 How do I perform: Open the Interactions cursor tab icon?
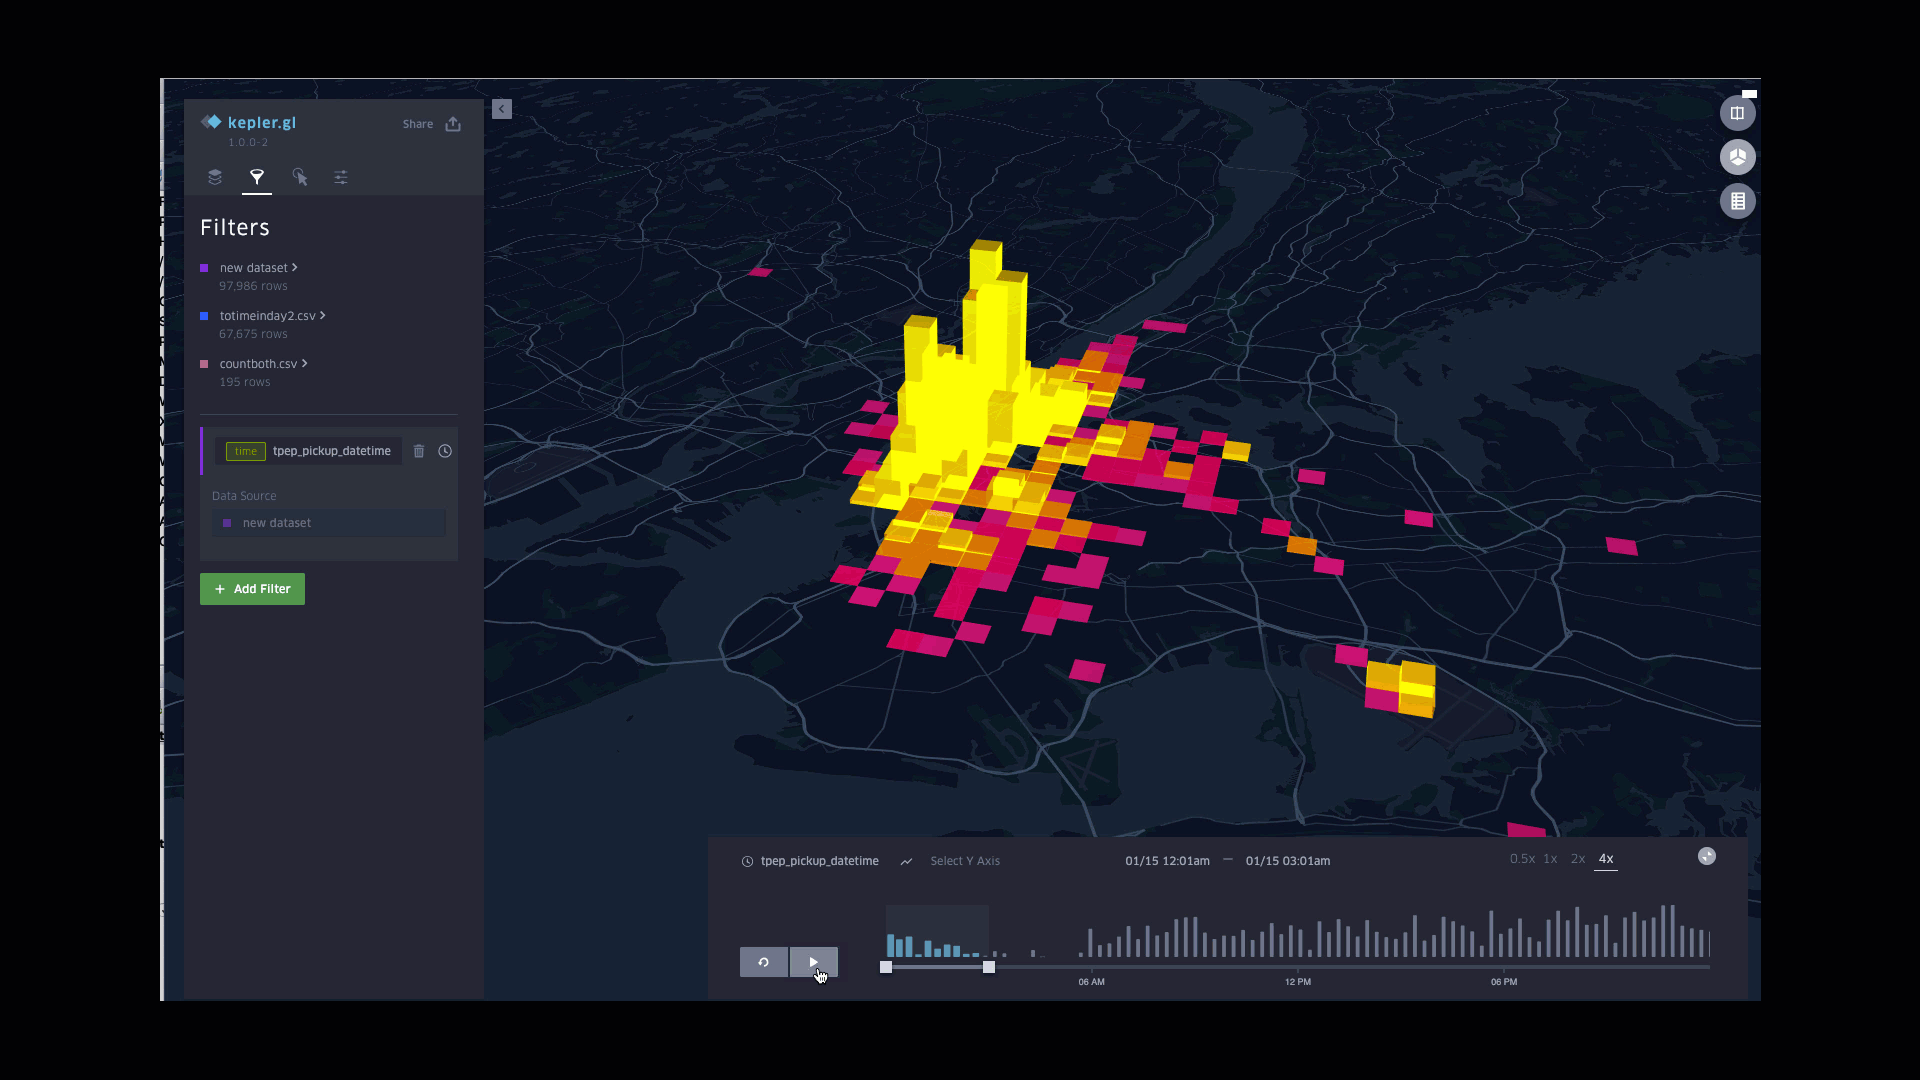(x=299, y=177)
